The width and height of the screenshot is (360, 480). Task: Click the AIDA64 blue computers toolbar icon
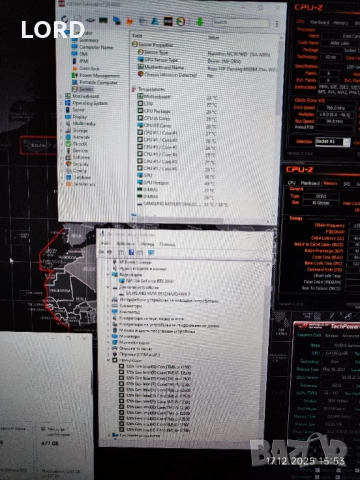[x=116, y=21]
